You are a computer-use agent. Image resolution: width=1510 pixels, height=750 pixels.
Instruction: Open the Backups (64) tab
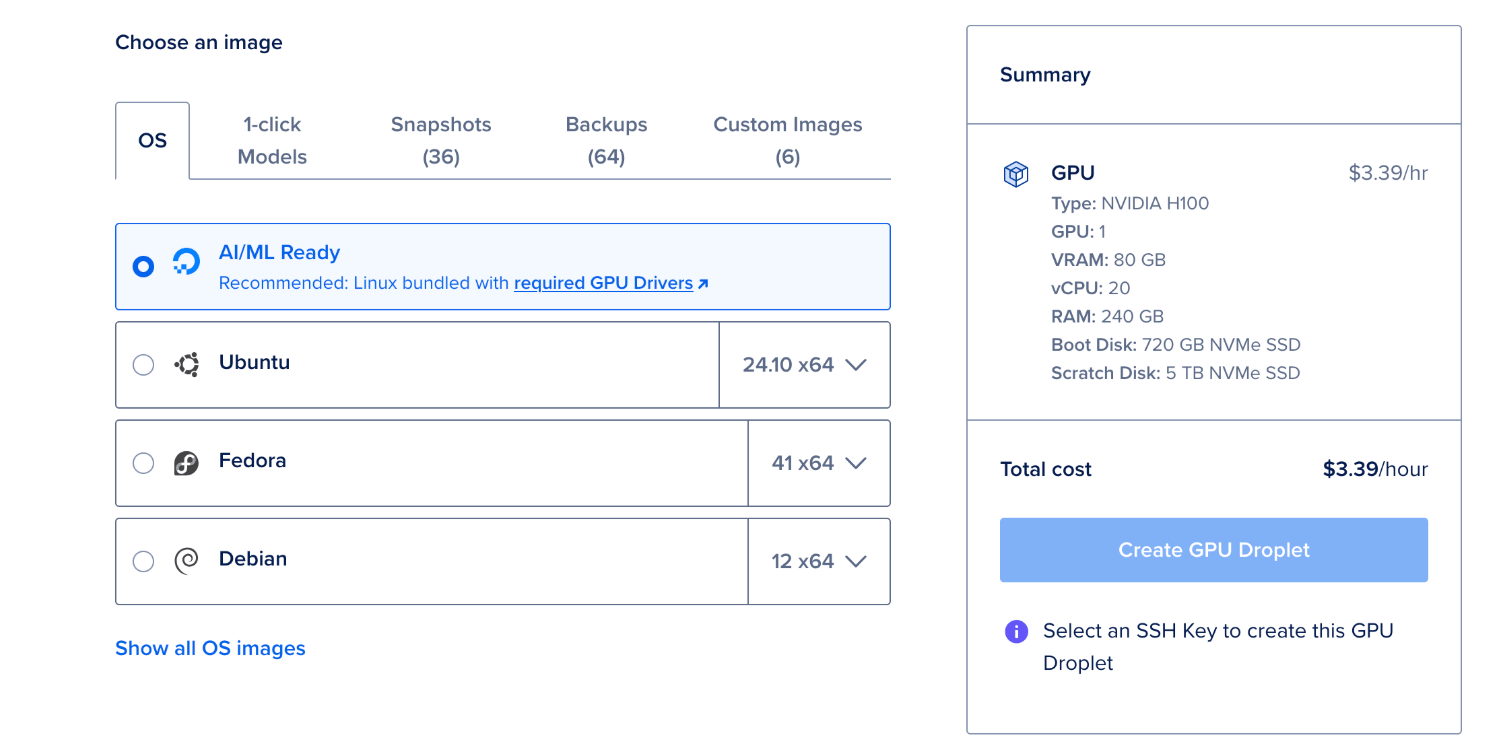(606, 141)
